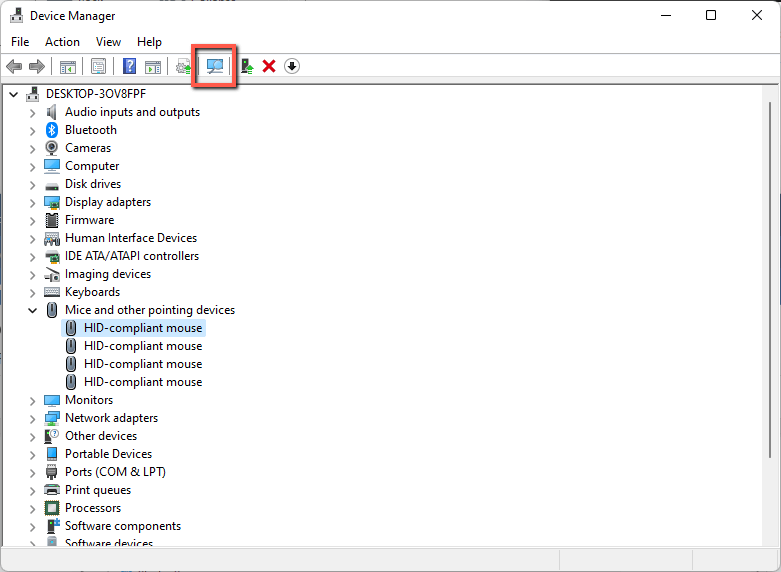Screen dimensions: 781x572
Task: Expand the Software components category
Action: [x=32, y=527]
